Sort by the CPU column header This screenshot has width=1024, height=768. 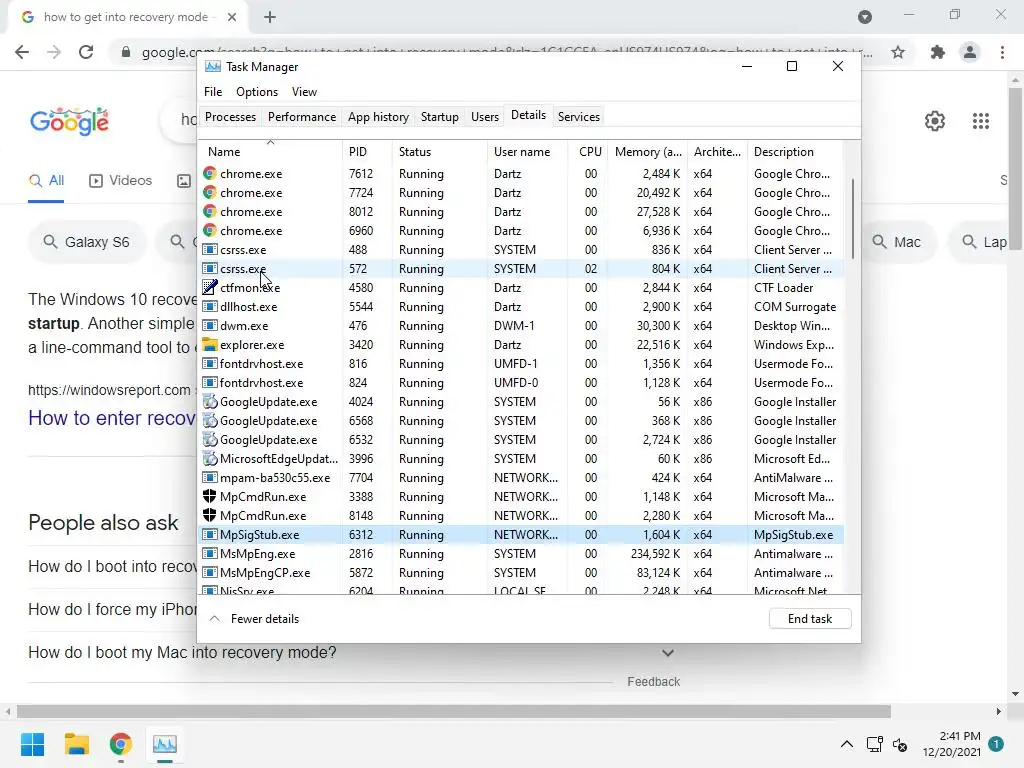pyautogui.click(x=589, y=152)
